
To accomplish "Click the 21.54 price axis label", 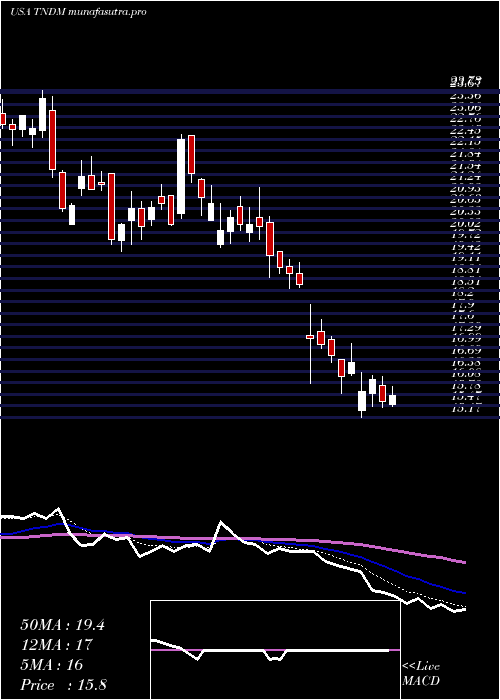I will pyautogui.click(x=466, y=165).
